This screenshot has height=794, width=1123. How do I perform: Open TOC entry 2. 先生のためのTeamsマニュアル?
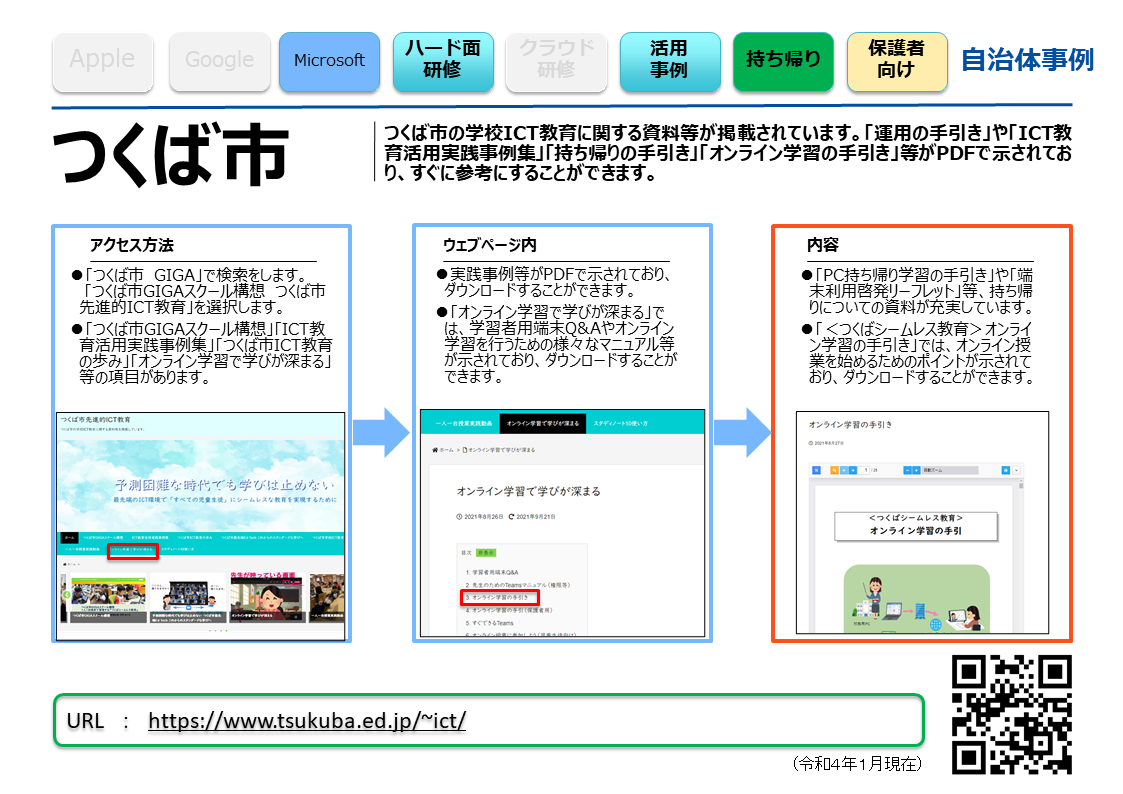point(517,585)
